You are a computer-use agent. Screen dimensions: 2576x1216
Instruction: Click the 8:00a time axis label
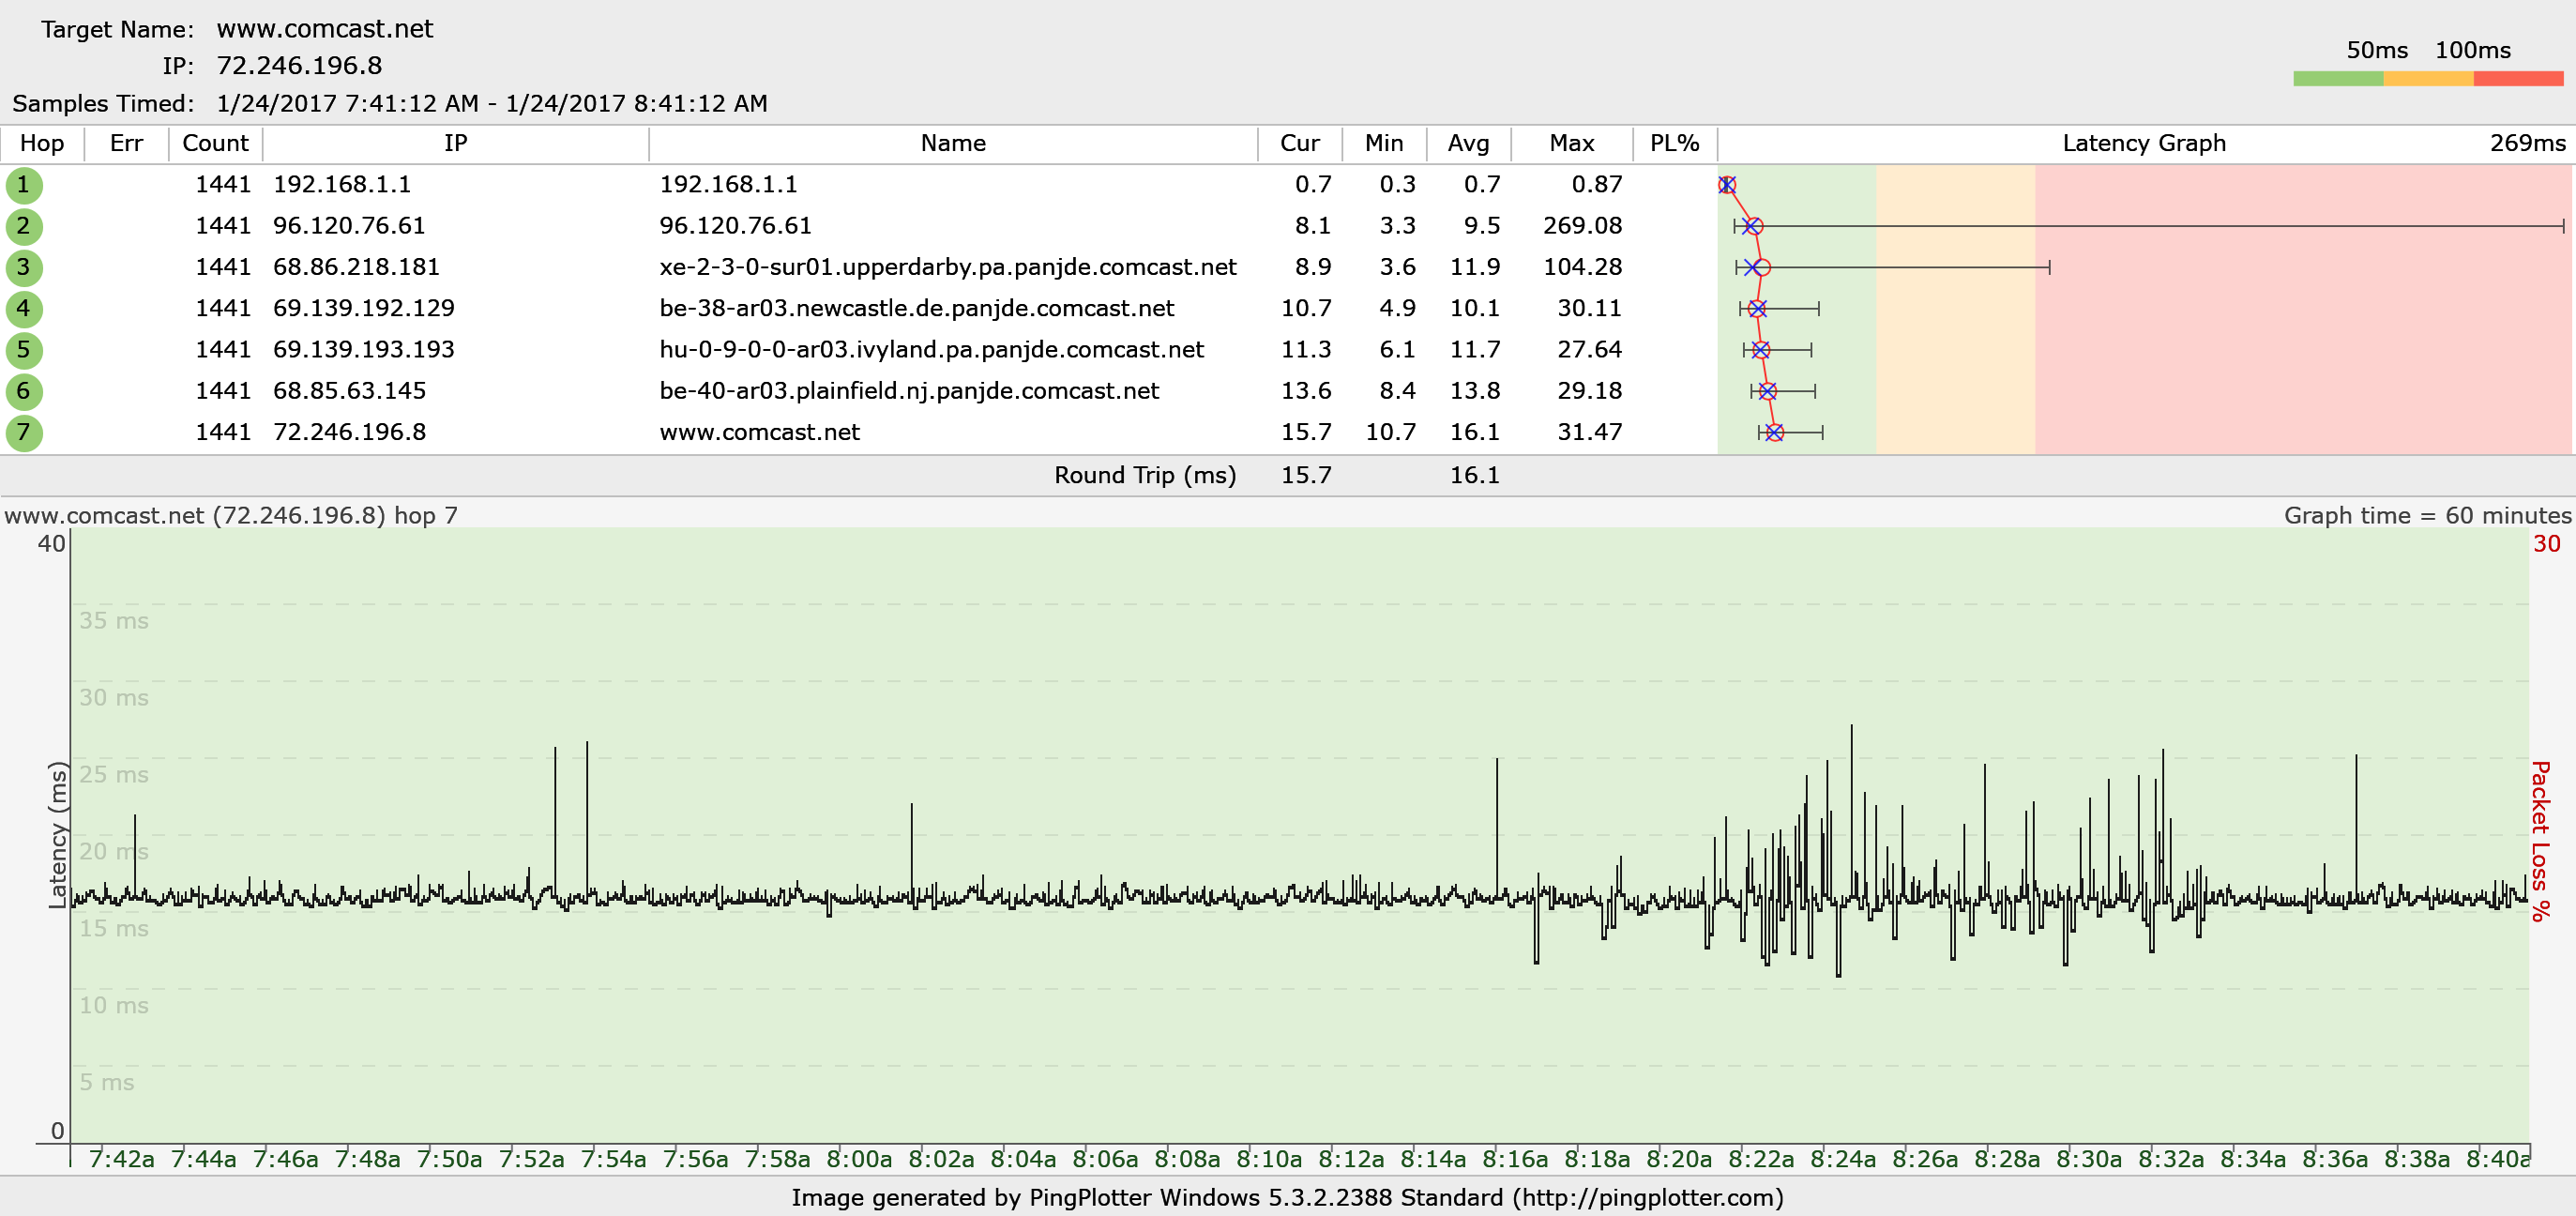click(859, 1159)
